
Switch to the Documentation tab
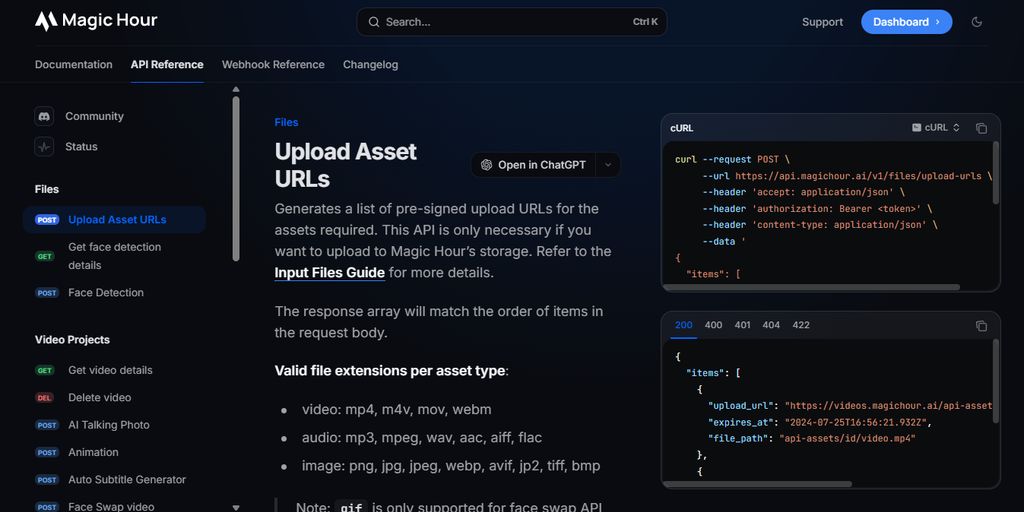[x=74, y=65]
